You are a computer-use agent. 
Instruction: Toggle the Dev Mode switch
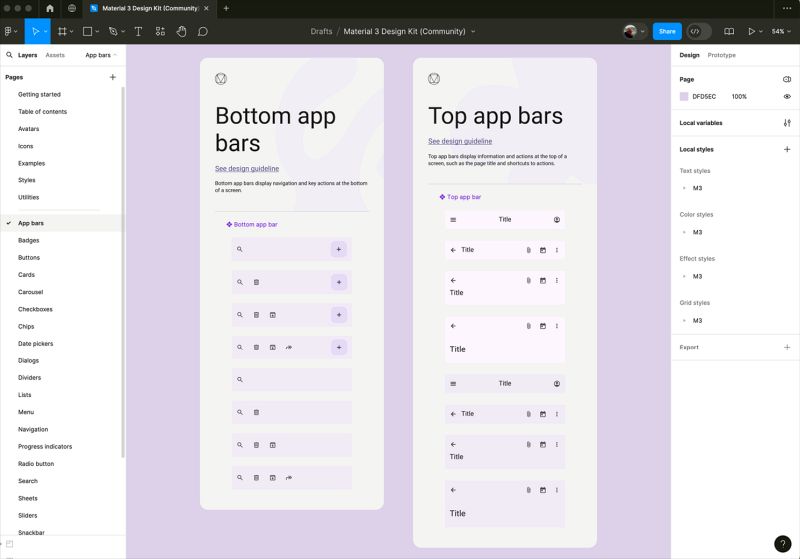(698, 31)
